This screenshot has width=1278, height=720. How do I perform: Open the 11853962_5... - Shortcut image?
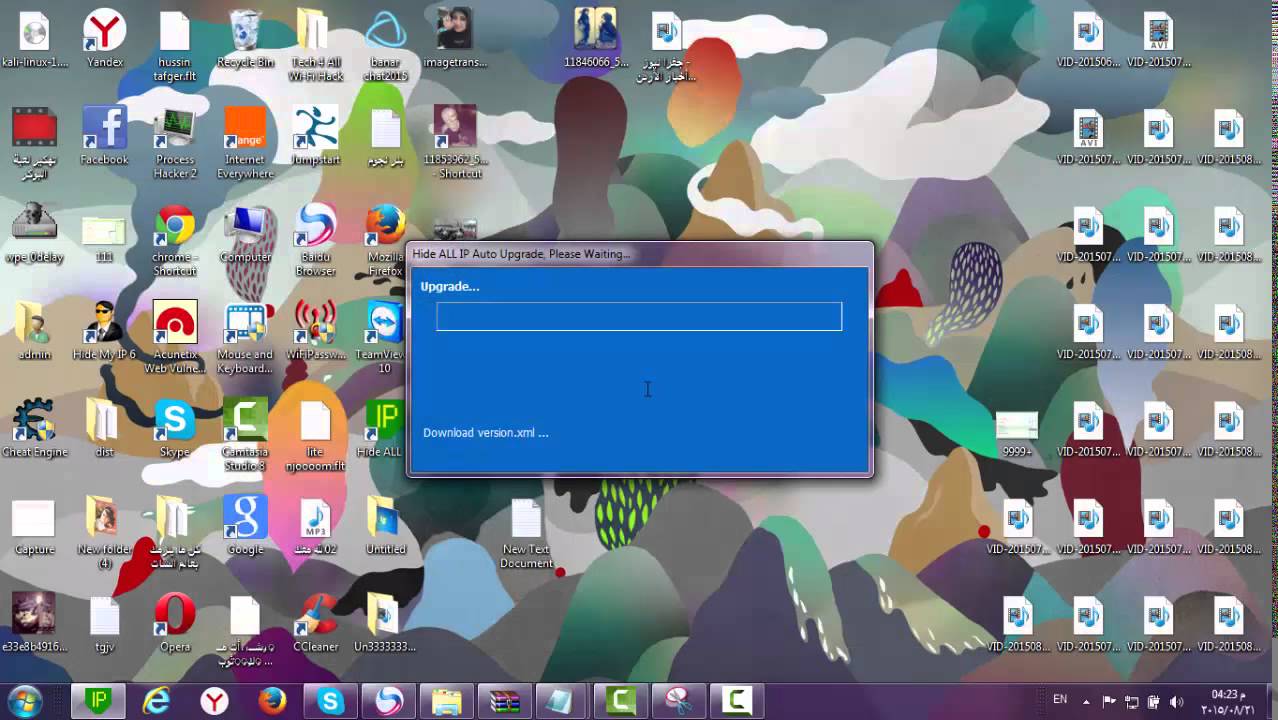point(455,143)
